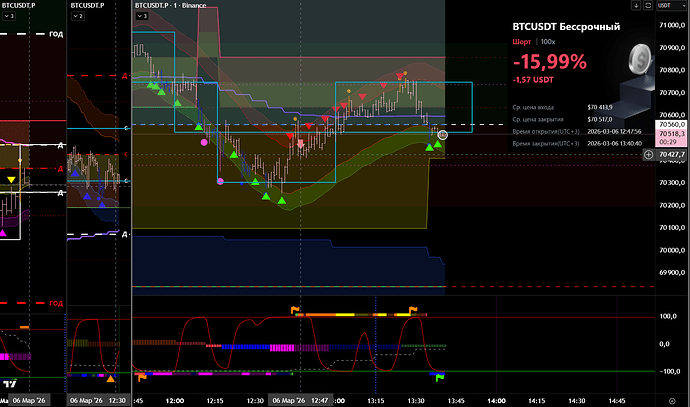Expand the indicator legend in main chart pane
This screenshot has width=690, height=407.
point(142,17)
